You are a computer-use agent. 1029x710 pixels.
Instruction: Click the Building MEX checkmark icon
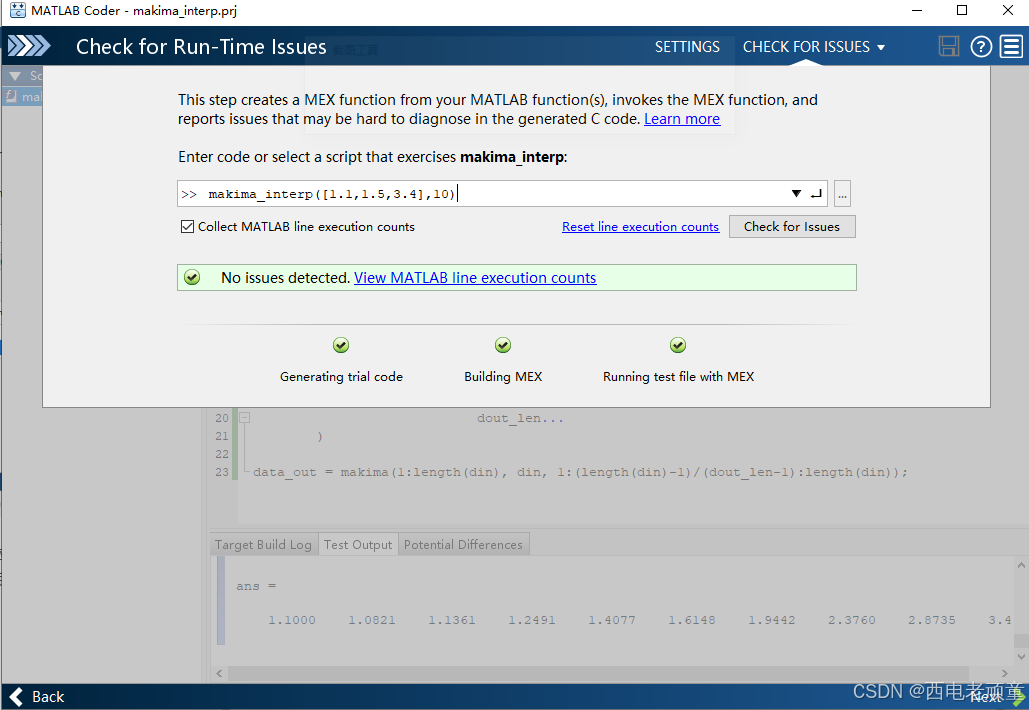tap(503, 345)
